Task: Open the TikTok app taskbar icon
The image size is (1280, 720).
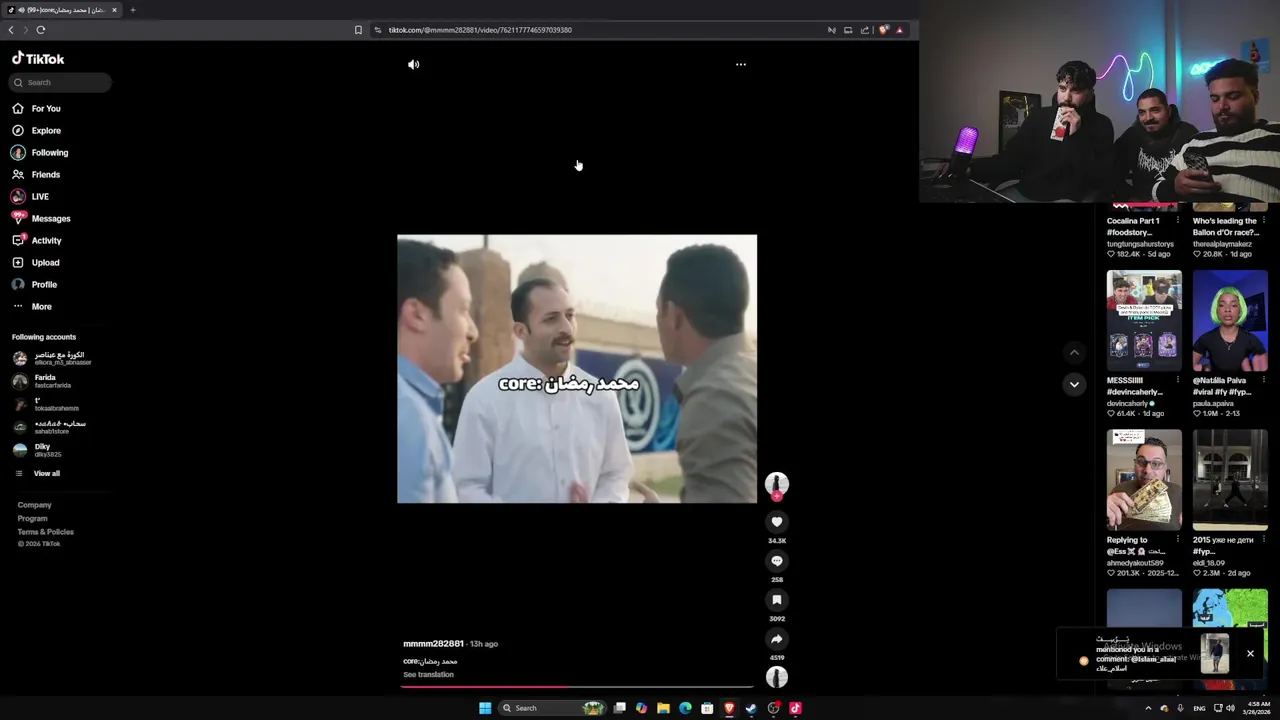Action: [x=795, y=708]
